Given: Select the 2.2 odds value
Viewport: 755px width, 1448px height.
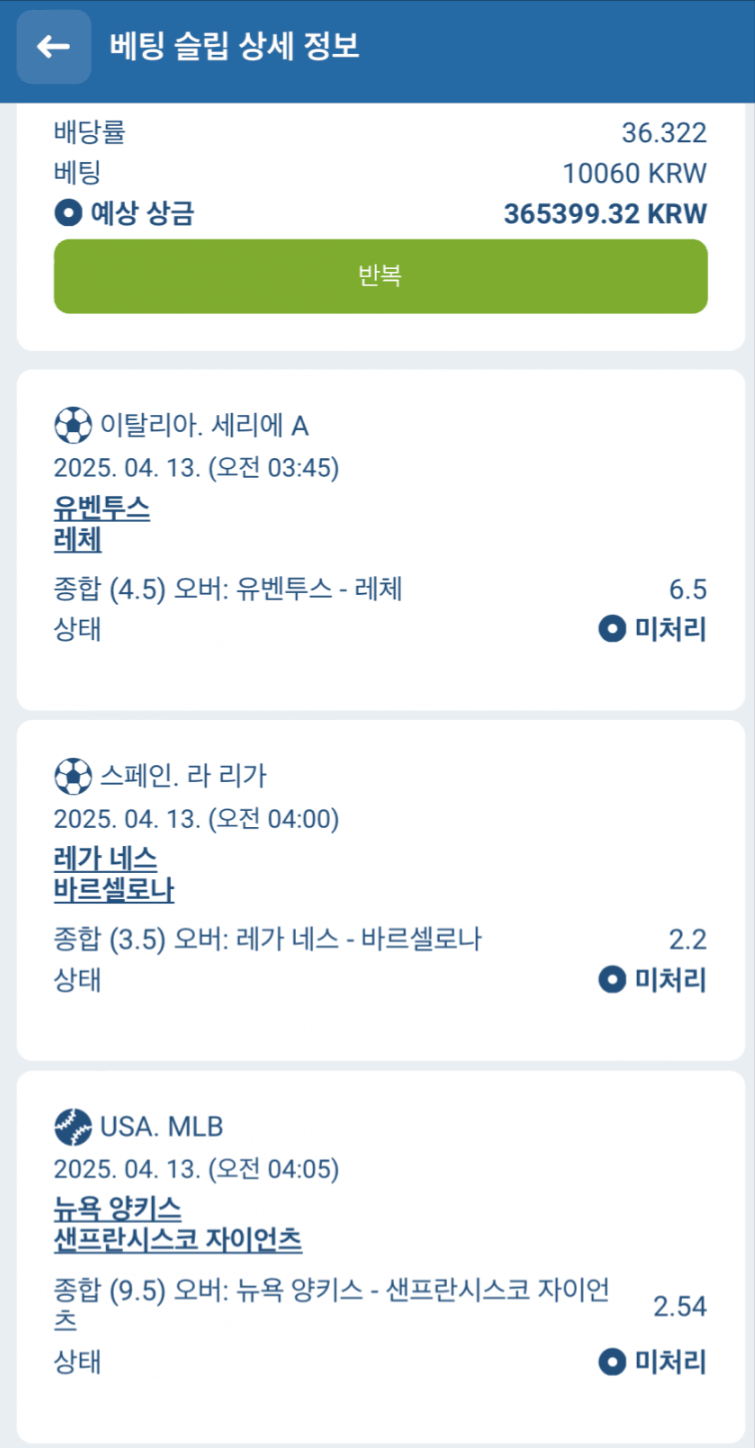Looking at the screenshot, I should click(x=688, y=939).
